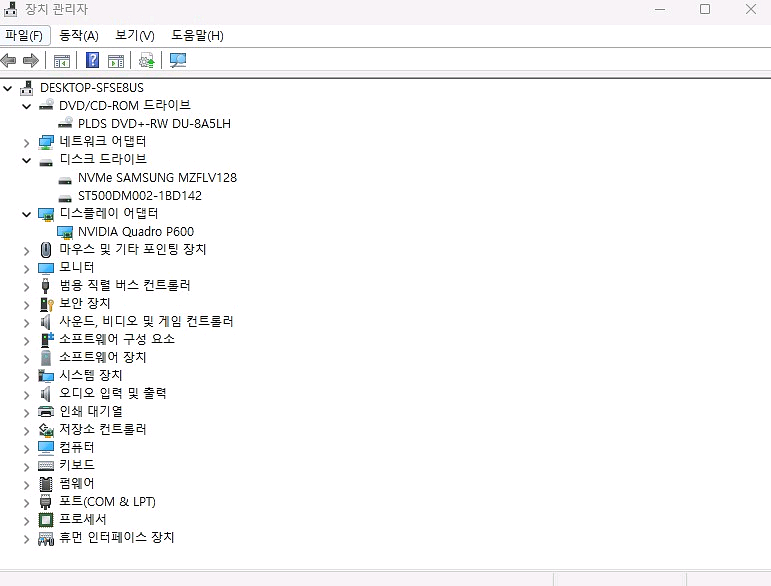The image size is (771, 586).
Task: Click the show/hide console tree toolbar icon
Action: pos(61,61)
